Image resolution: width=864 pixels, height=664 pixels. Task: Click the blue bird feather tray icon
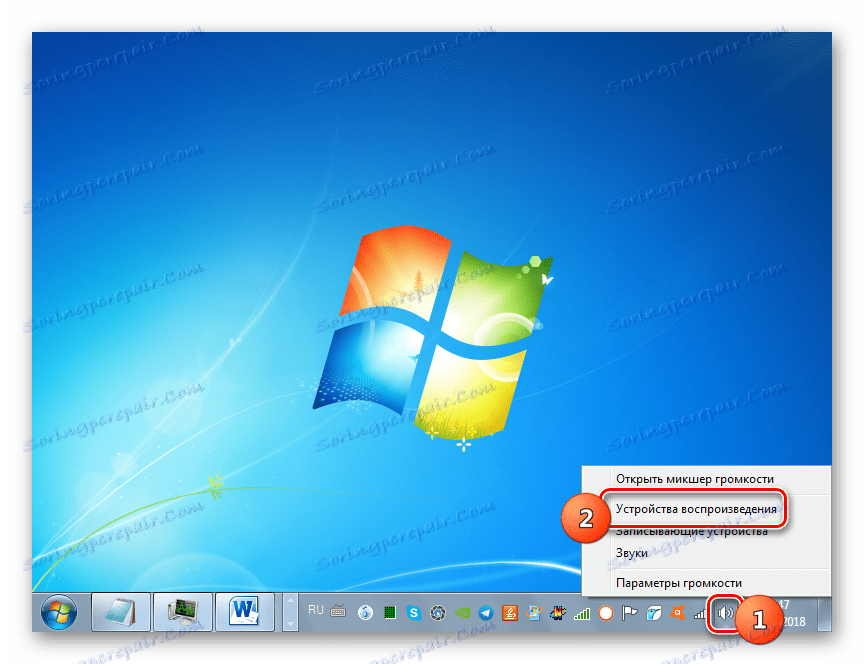tap(654, 613)
